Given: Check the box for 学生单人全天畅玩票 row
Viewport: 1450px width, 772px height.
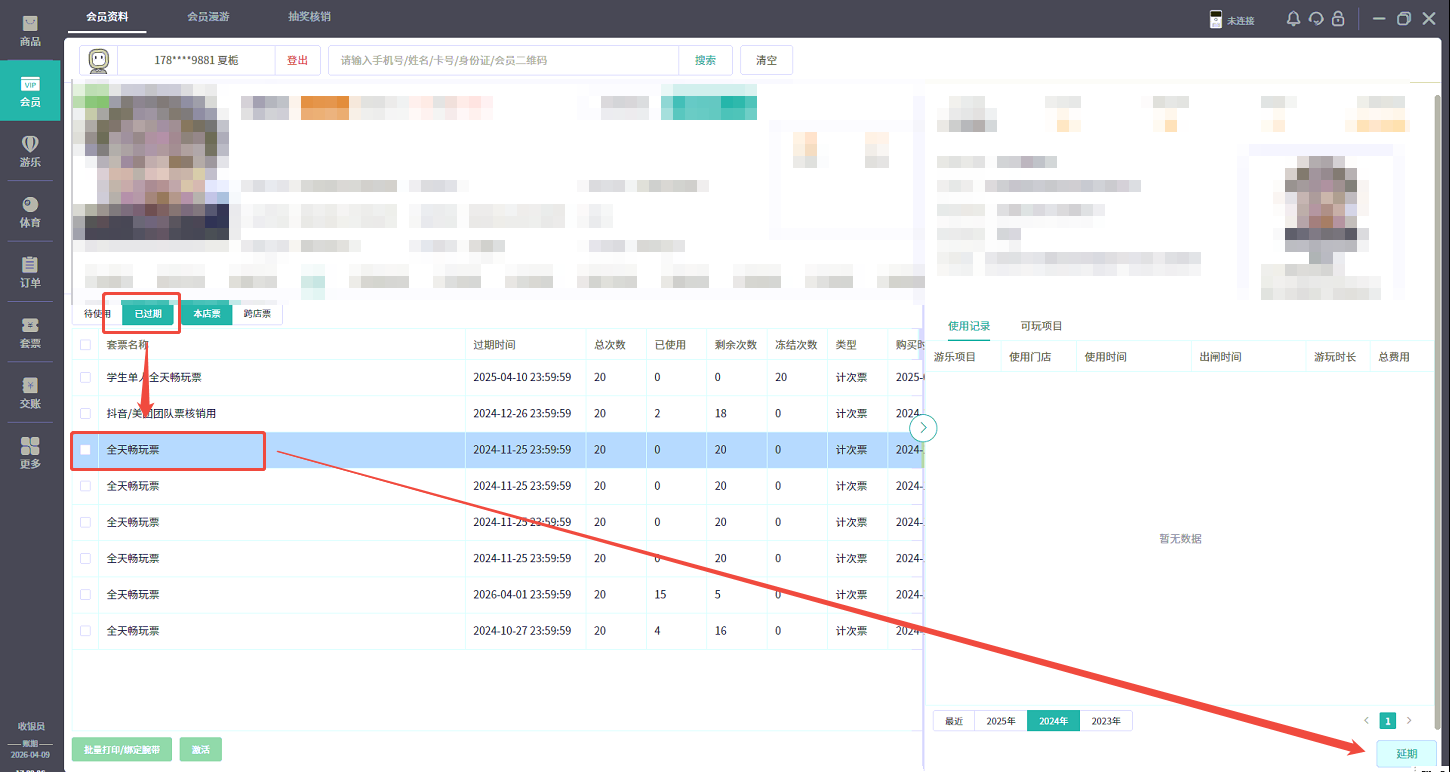Looking at the screenshot, I should (85, 378).
